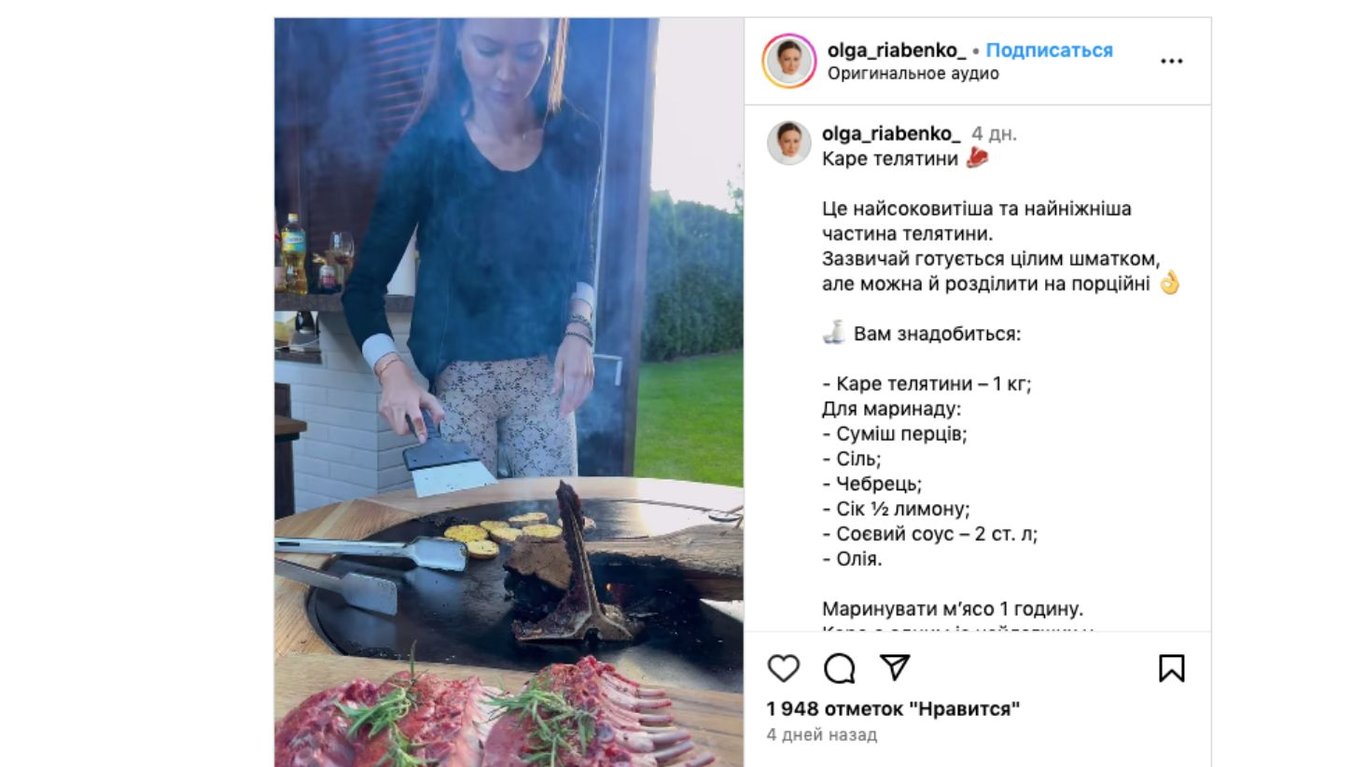Click the OK hand emoji in caption
The image size is (1366, 767).
[1170, 284]
